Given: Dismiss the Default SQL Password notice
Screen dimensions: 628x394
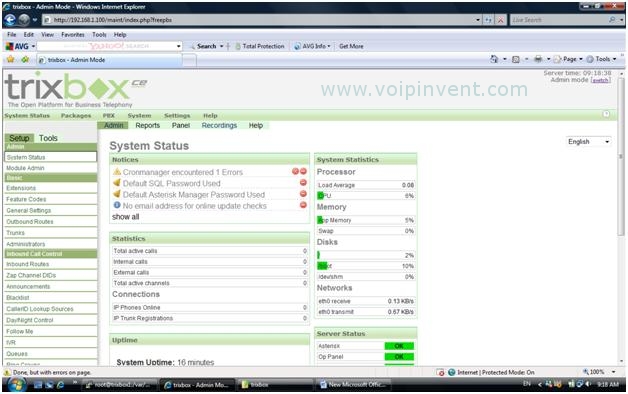Looking at the screenshot, I should [x=303, y=183].
